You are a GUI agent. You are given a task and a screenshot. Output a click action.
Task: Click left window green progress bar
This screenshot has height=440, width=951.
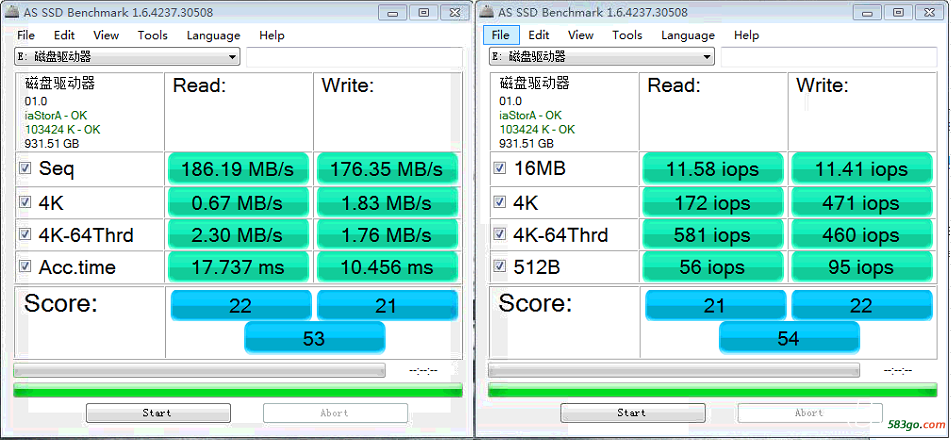point(238,390)
